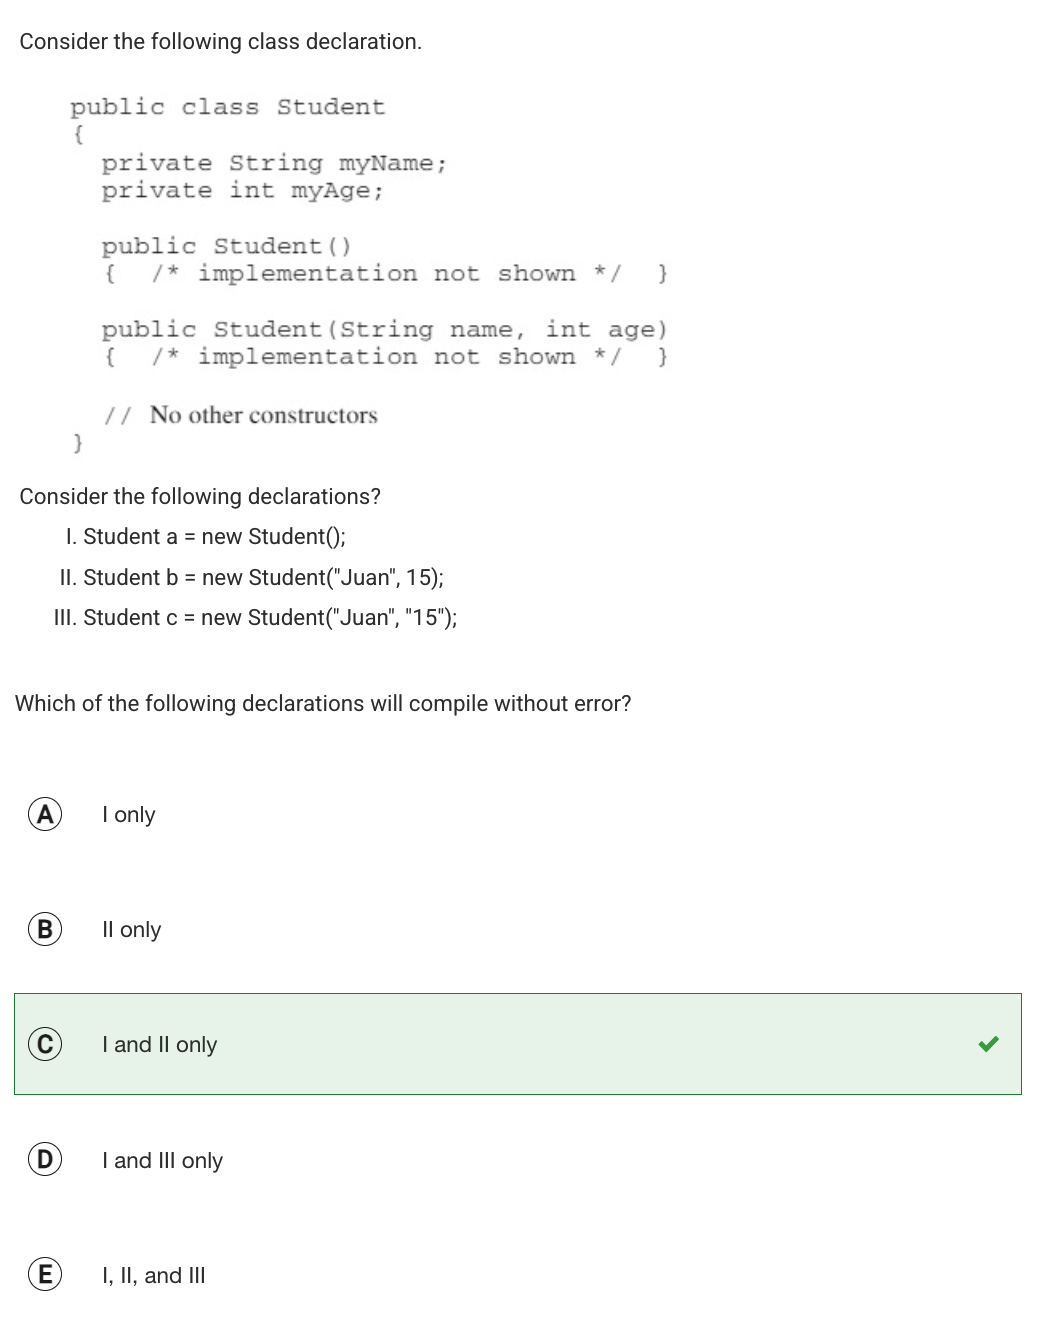
Task: Select the circled letter E option
Action: click(x=44, y=1275)
